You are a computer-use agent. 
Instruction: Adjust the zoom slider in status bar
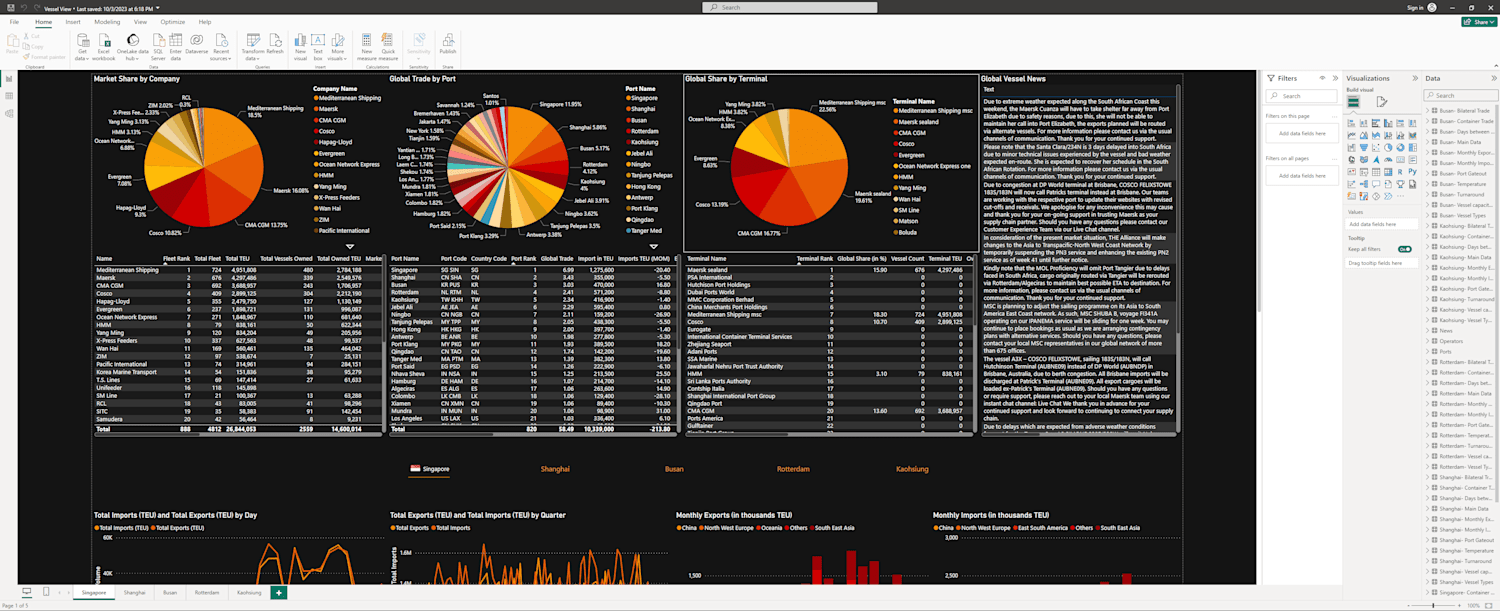(x=1432, y=606)
